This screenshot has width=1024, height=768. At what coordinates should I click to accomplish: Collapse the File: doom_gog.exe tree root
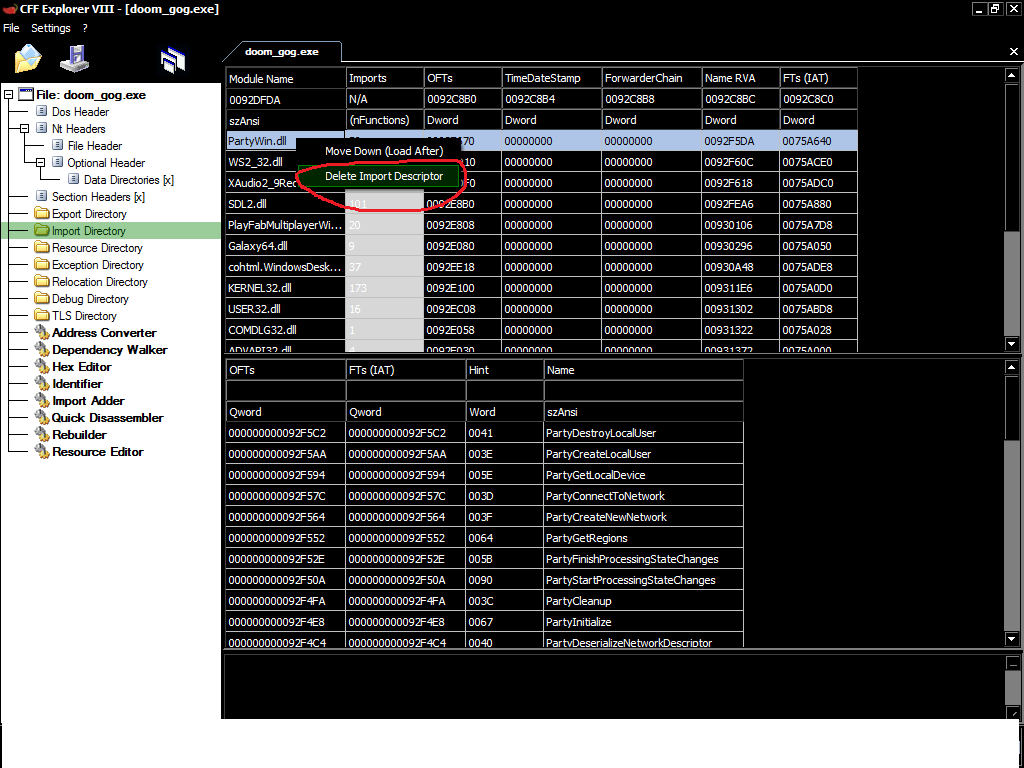pos(8,95)
